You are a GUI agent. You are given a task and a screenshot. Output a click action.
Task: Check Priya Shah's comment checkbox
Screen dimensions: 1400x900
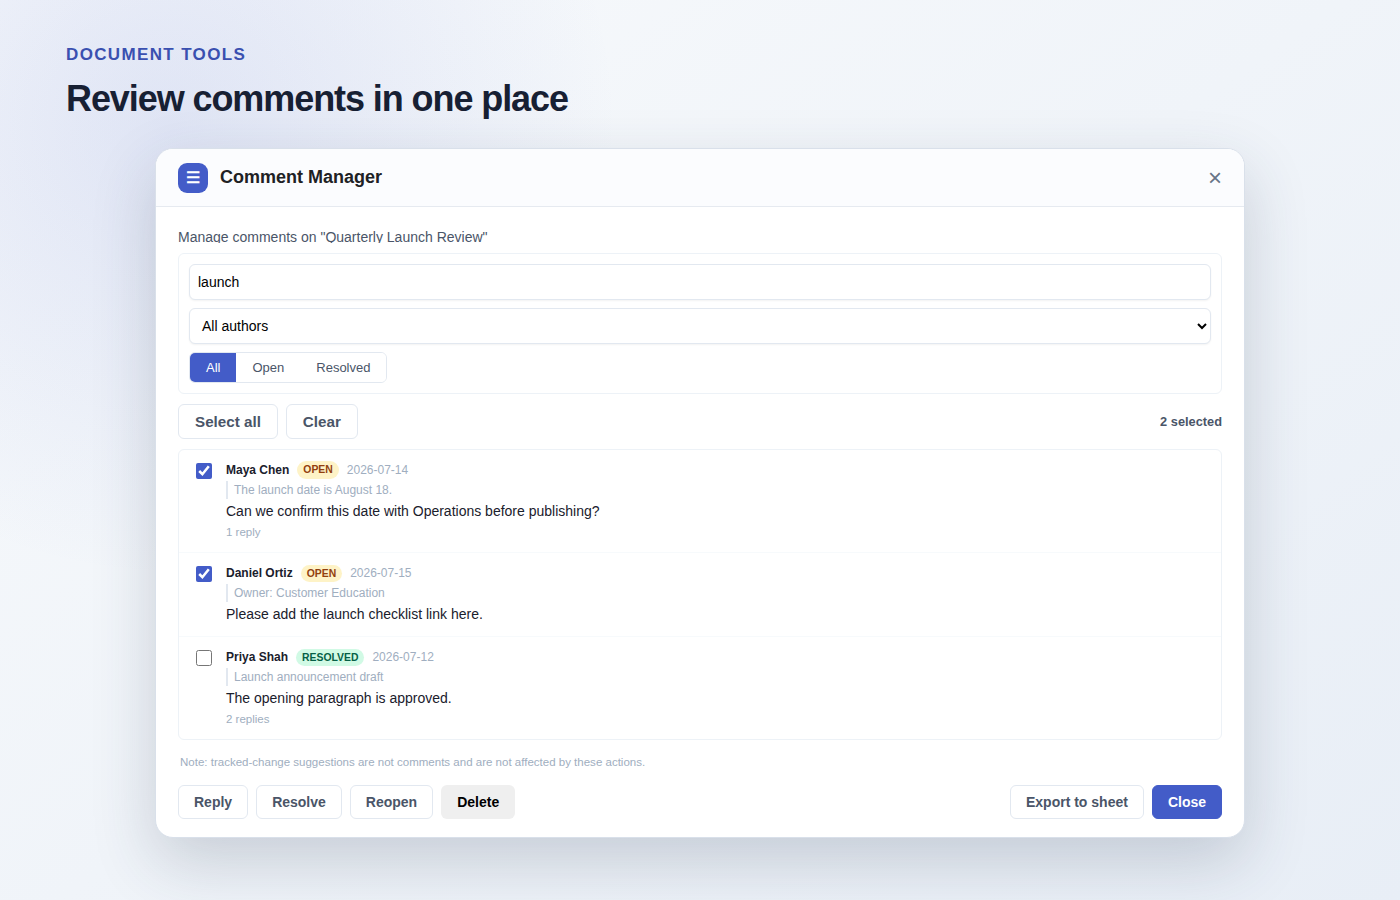click(x=204, y=658)
